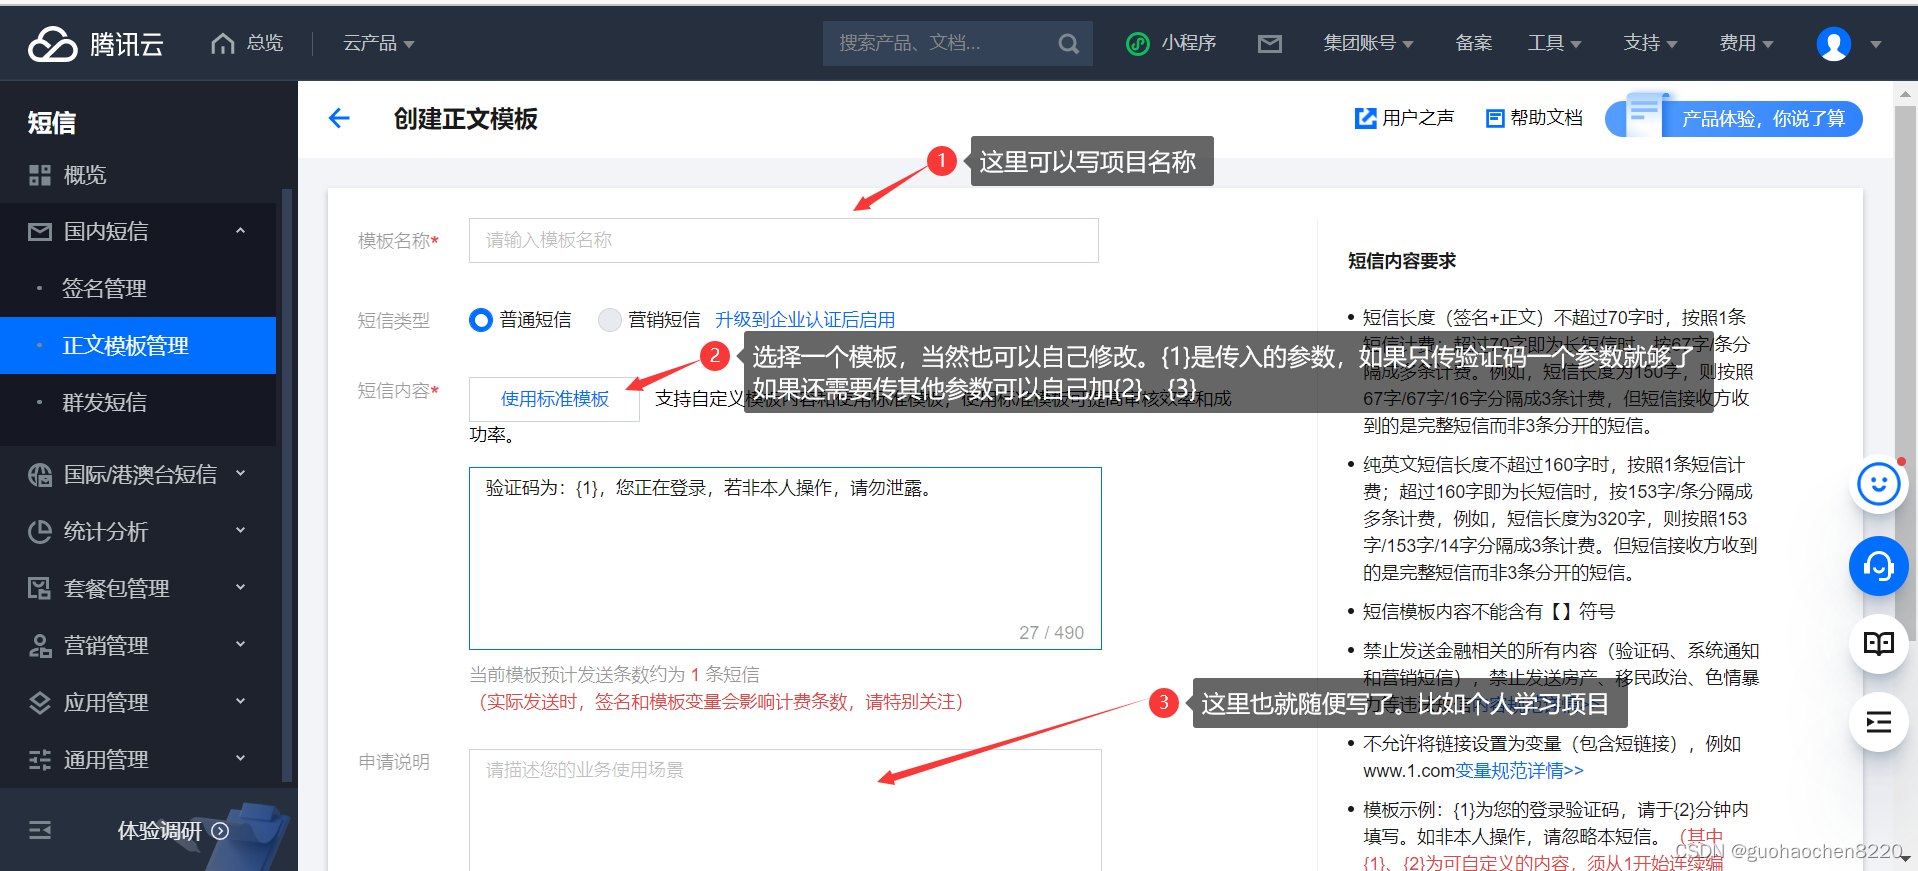This screenshot has width=1918, height=871.
Task: Open the 工具 dropdown menu
Action: [x=1554, y=43]
